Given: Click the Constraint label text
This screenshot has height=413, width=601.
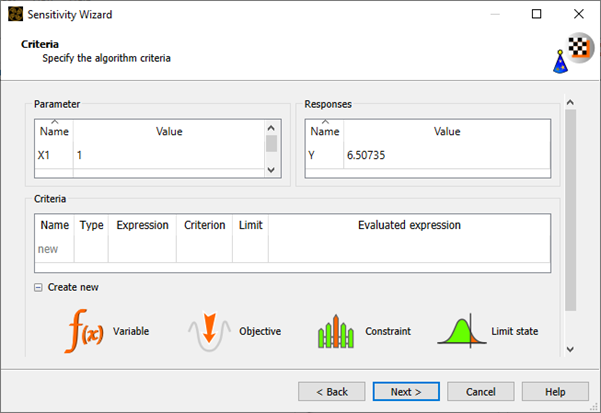Looking at the screenshot, I should click(x=388, y=331).
